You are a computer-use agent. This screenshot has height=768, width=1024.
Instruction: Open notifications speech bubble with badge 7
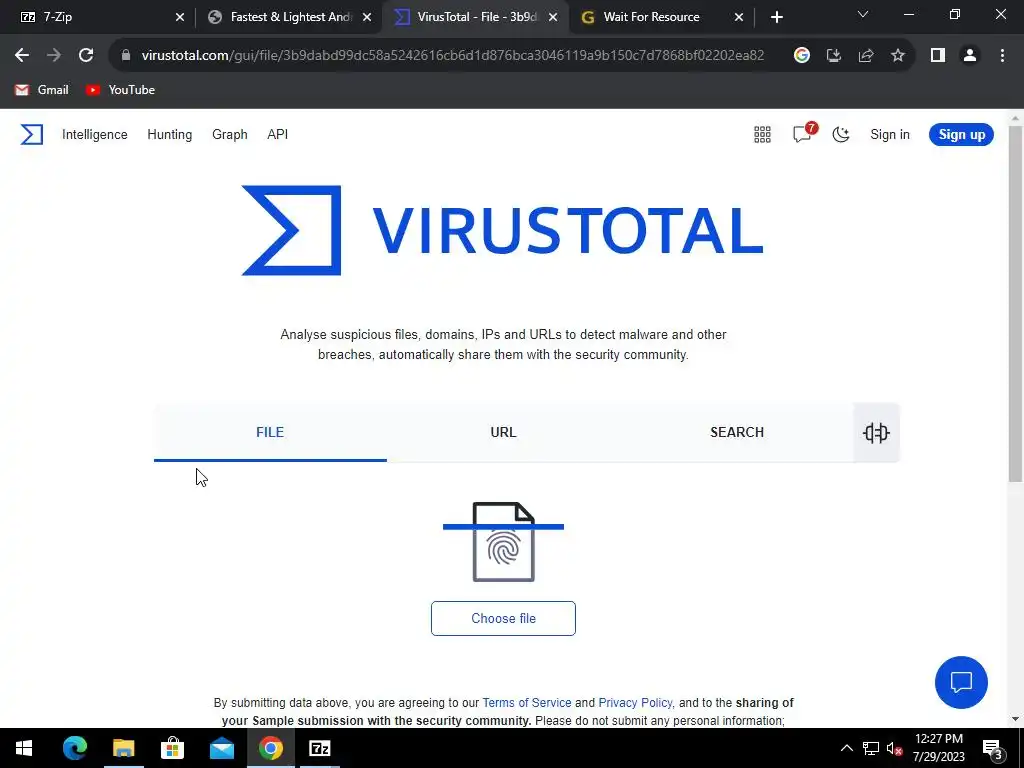pos(803,133)
